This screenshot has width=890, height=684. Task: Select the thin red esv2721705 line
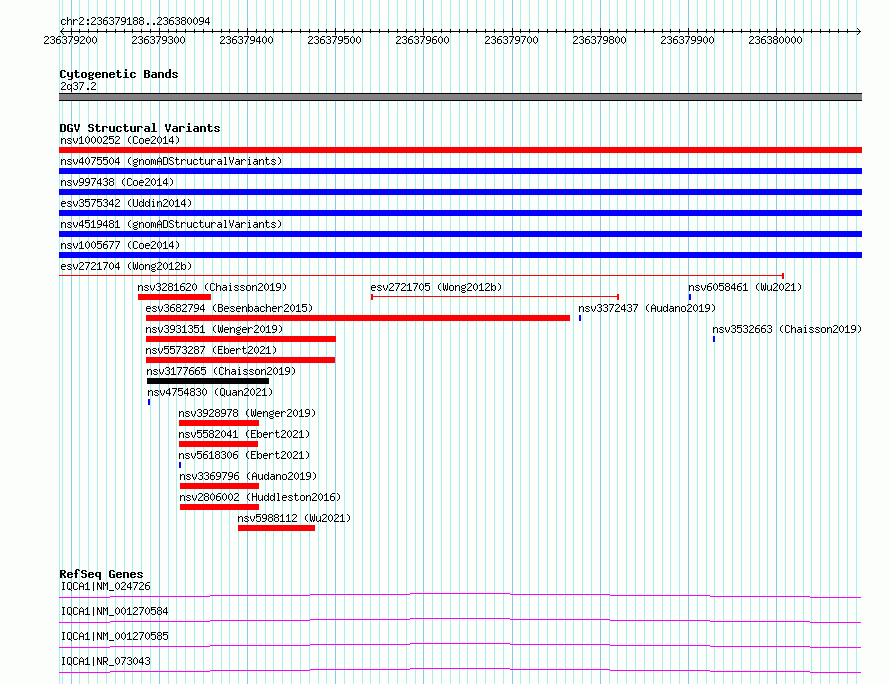495,297
